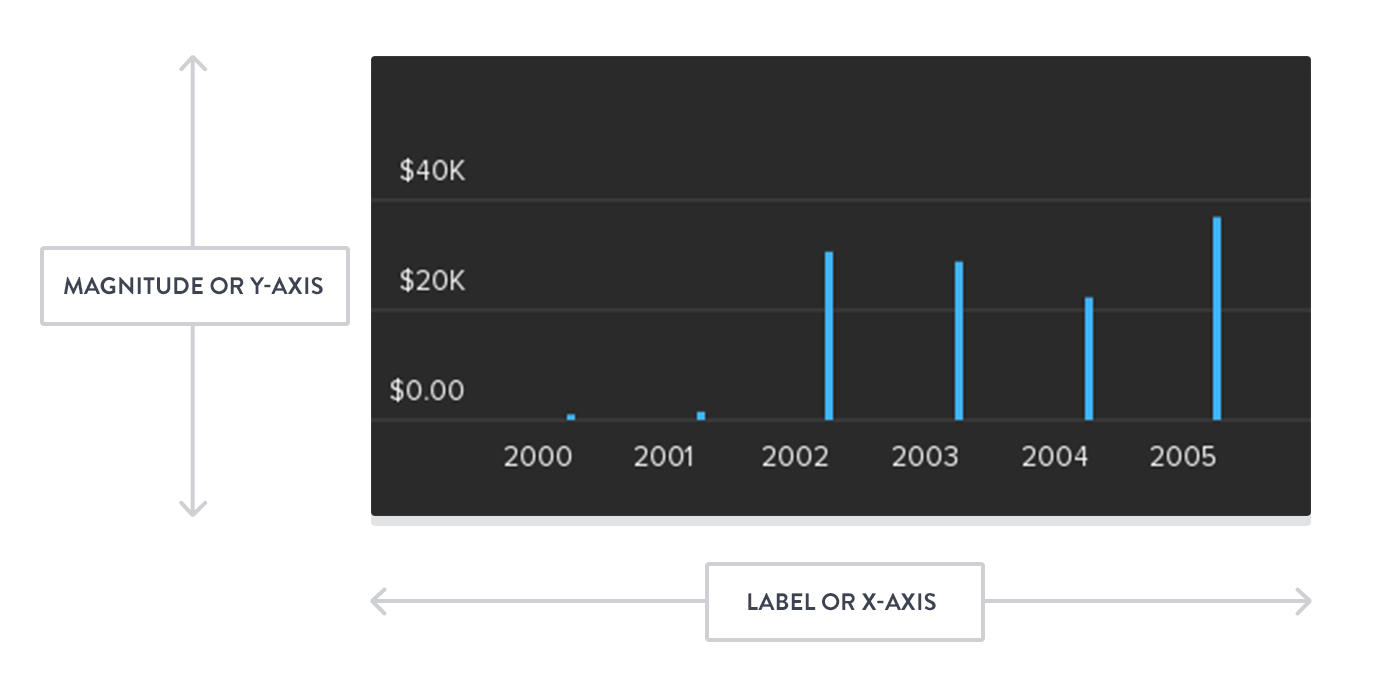Select the blue bar for 2003

pos(959,341)
